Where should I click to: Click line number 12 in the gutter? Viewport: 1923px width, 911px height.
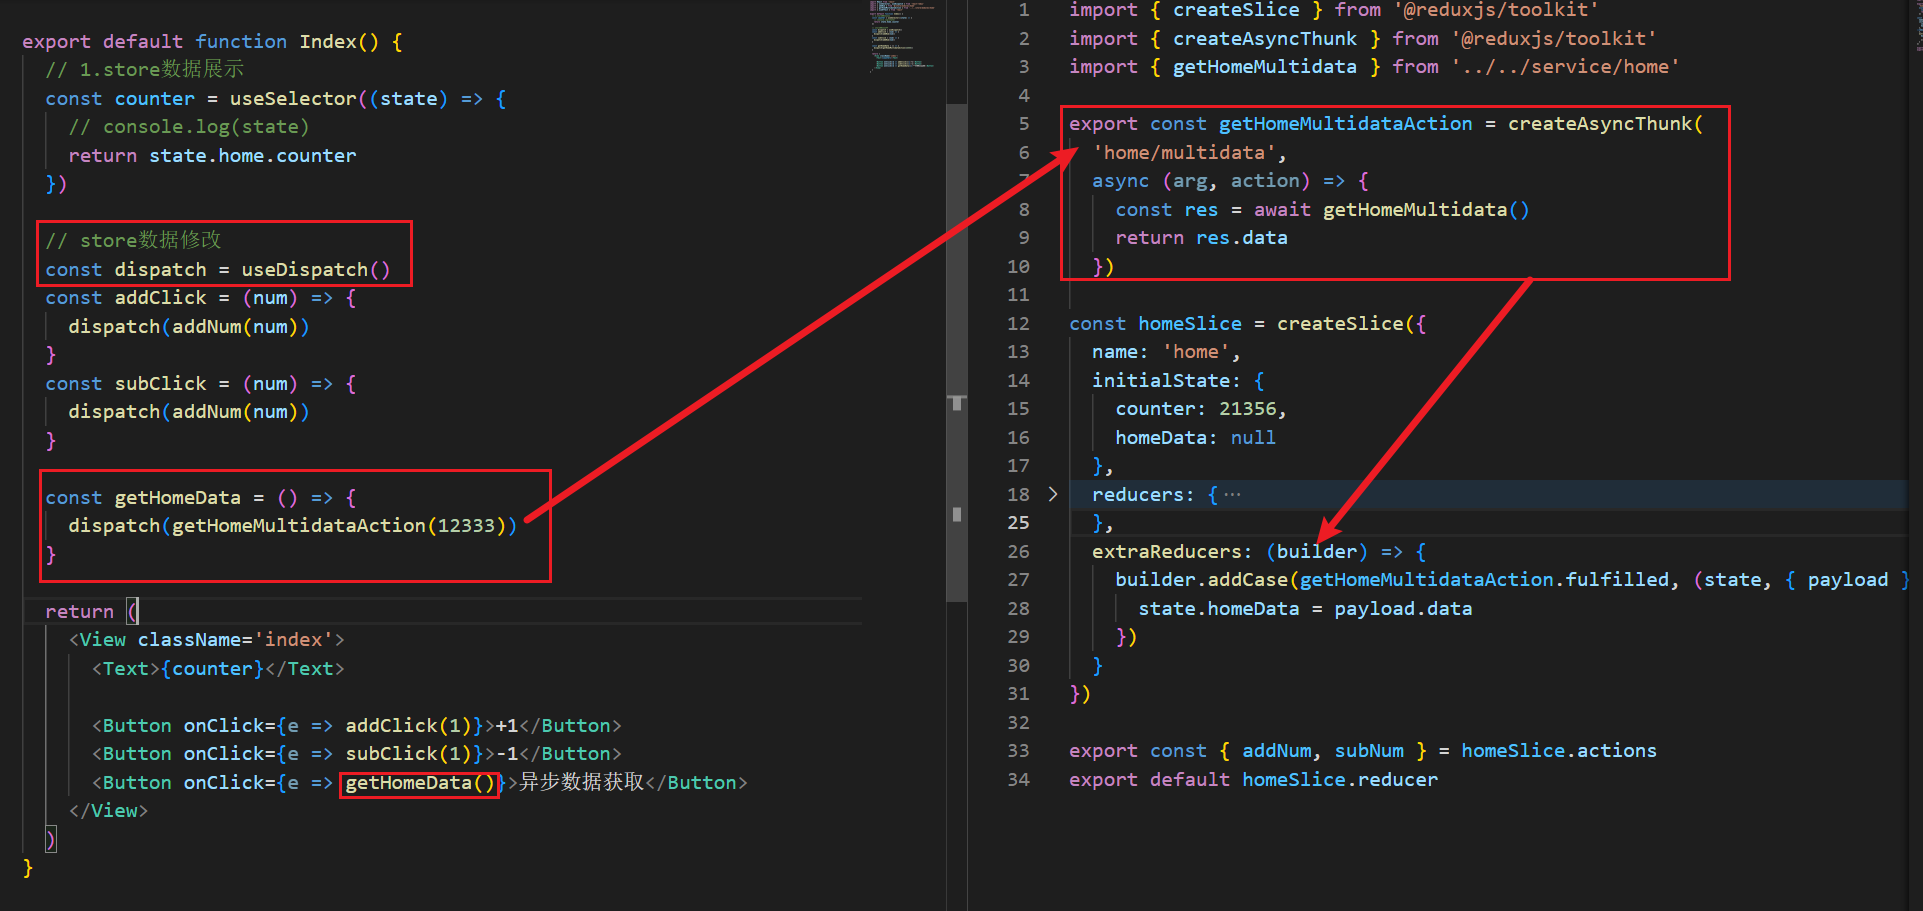pos(1018,323)
